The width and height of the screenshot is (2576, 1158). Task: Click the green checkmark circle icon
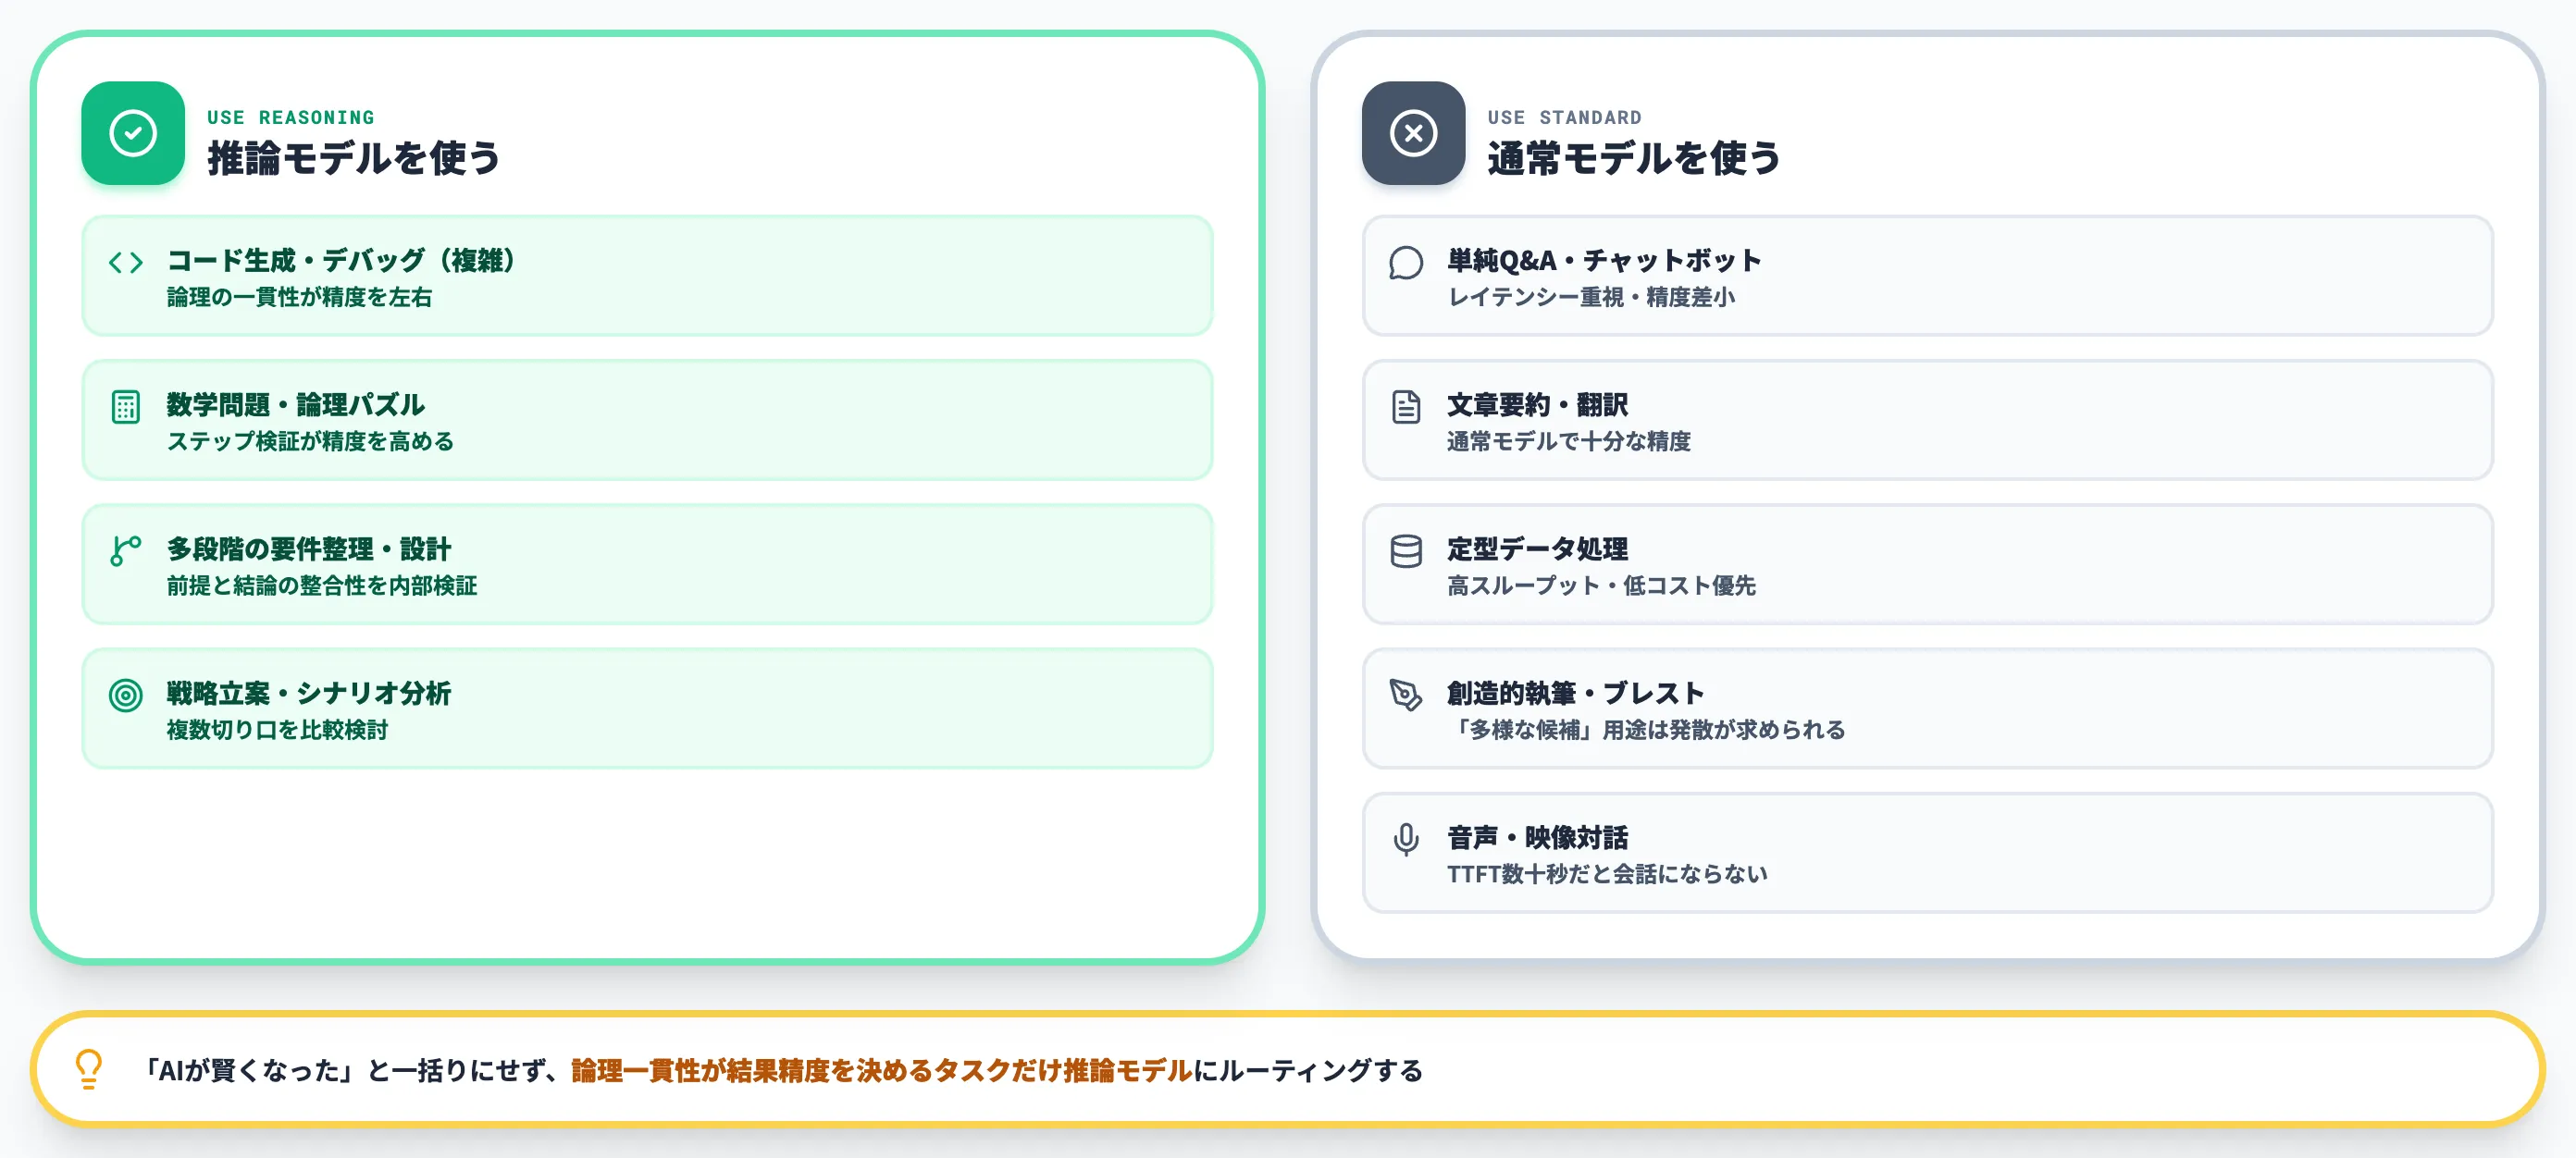point(133,133)
